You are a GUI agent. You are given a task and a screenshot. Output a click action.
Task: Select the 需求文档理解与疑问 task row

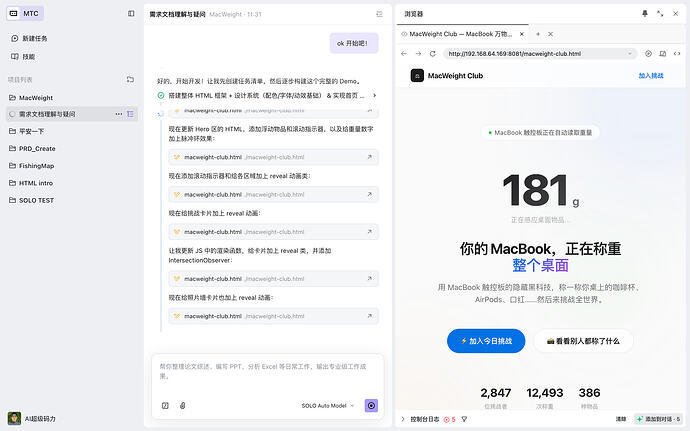[72, 114]
